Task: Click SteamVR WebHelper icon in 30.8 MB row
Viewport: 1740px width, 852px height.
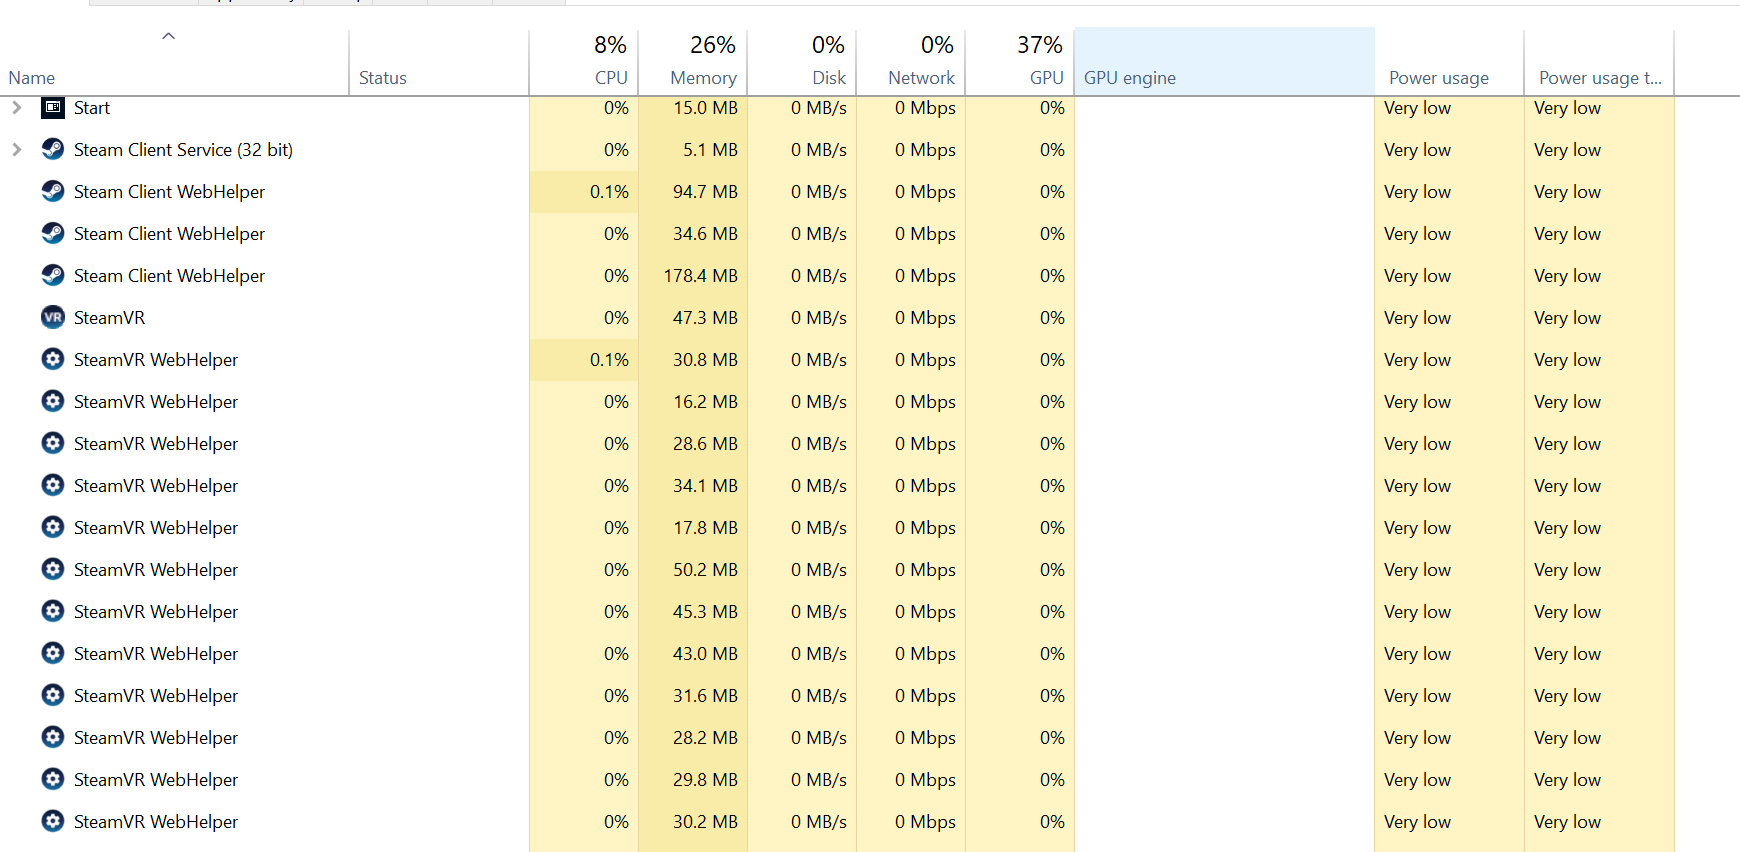Action: coord(53,359)
